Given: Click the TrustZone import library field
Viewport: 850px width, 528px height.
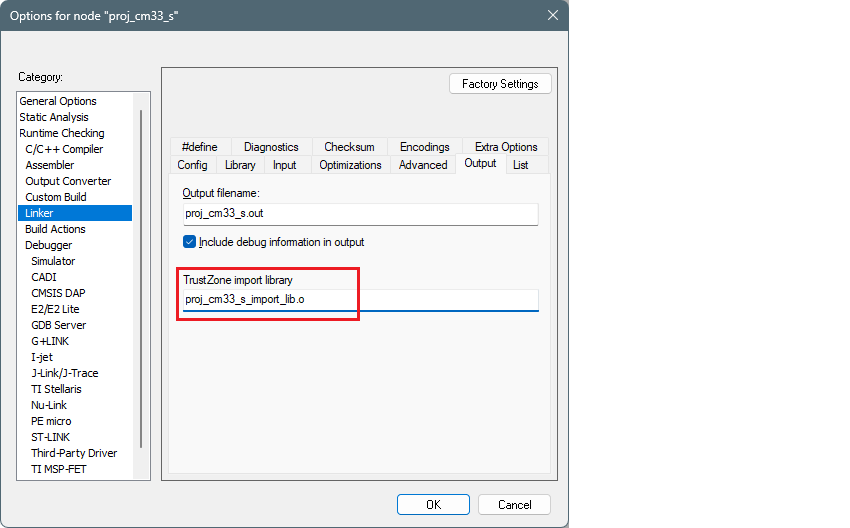Looking at the screenshot, I should (360, 300).
